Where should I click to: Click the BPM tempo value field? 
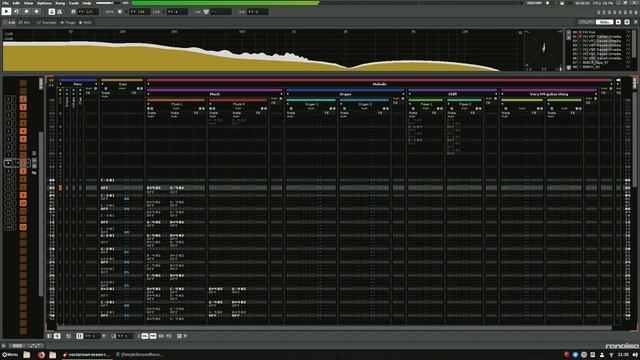tap(140, 12)
